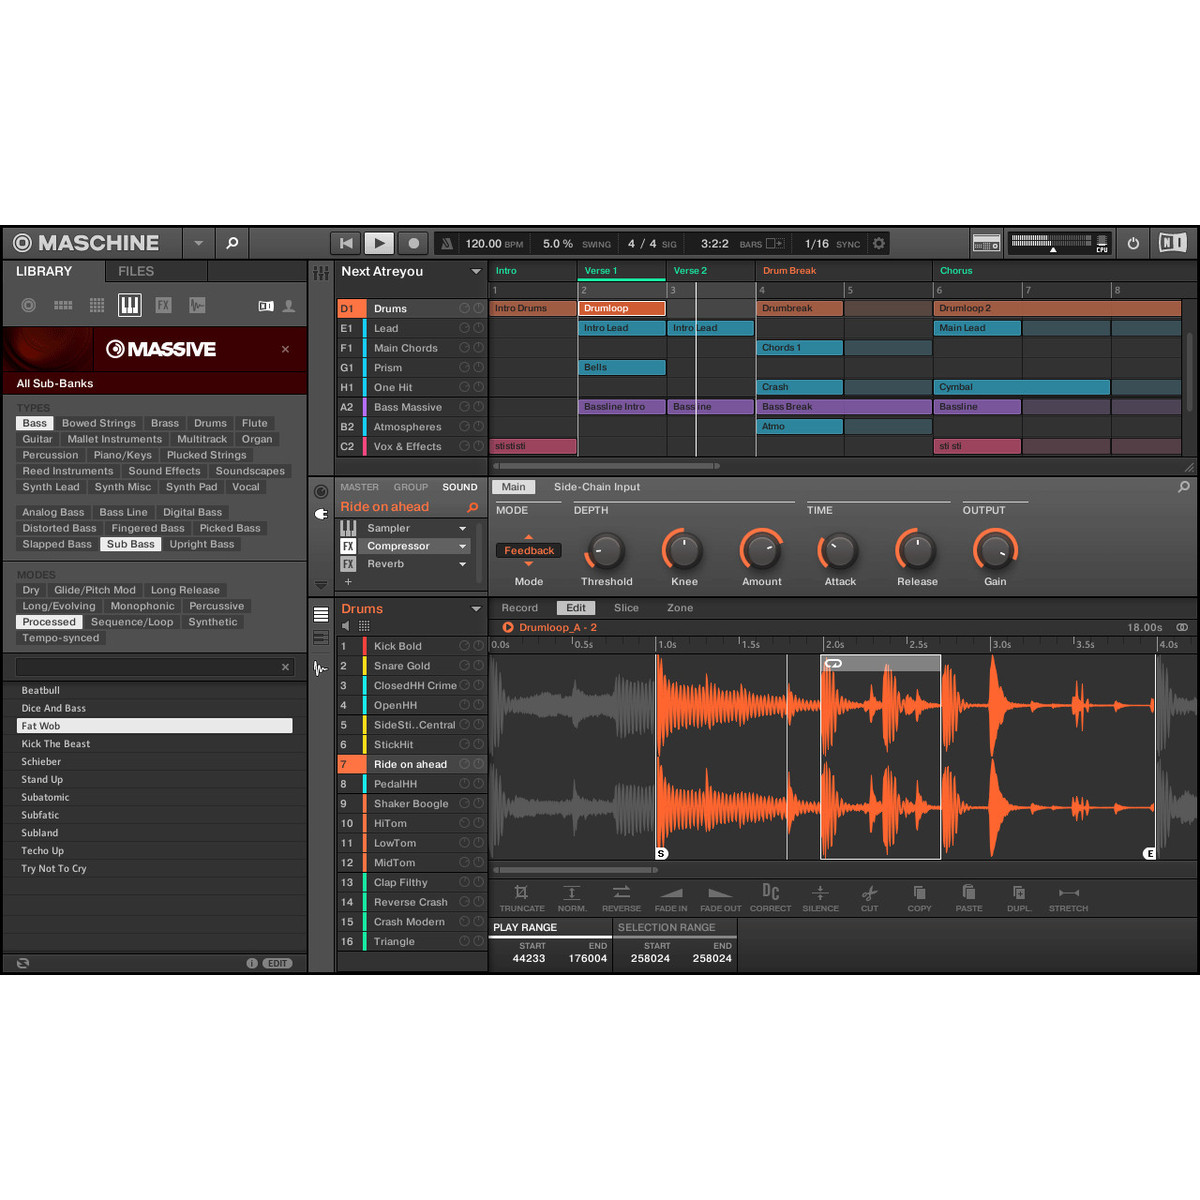
Task: Click the Reverse tool
Action: 621,897
